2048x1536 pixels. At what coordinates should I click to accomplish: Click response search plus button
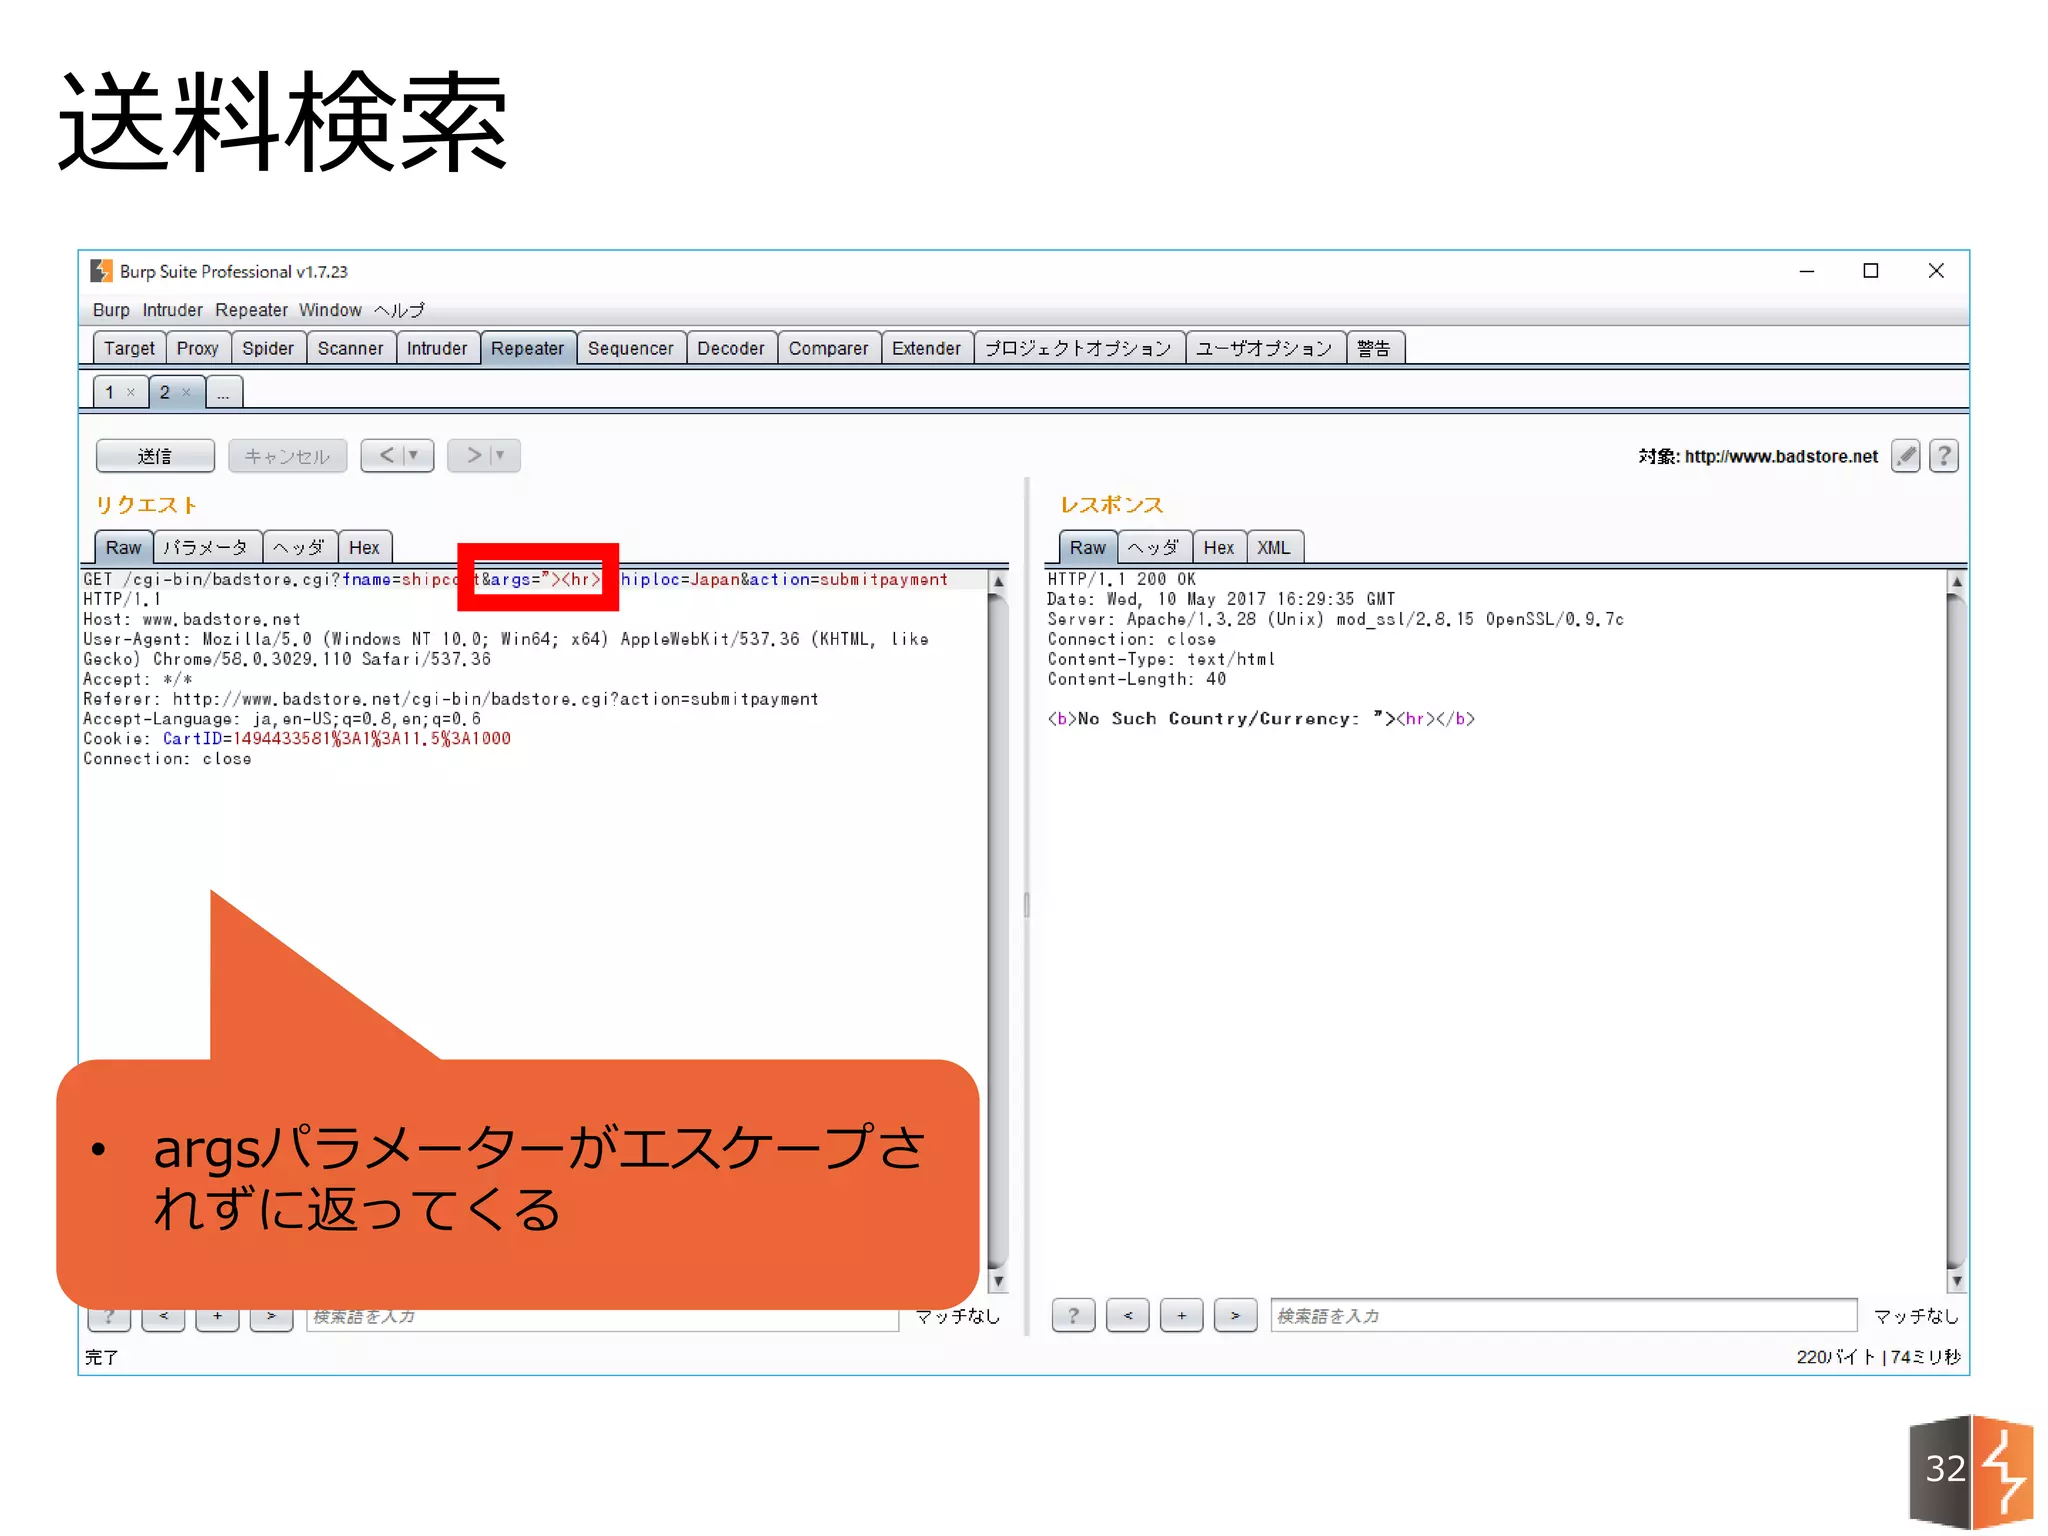[x=1181, y=1315]
